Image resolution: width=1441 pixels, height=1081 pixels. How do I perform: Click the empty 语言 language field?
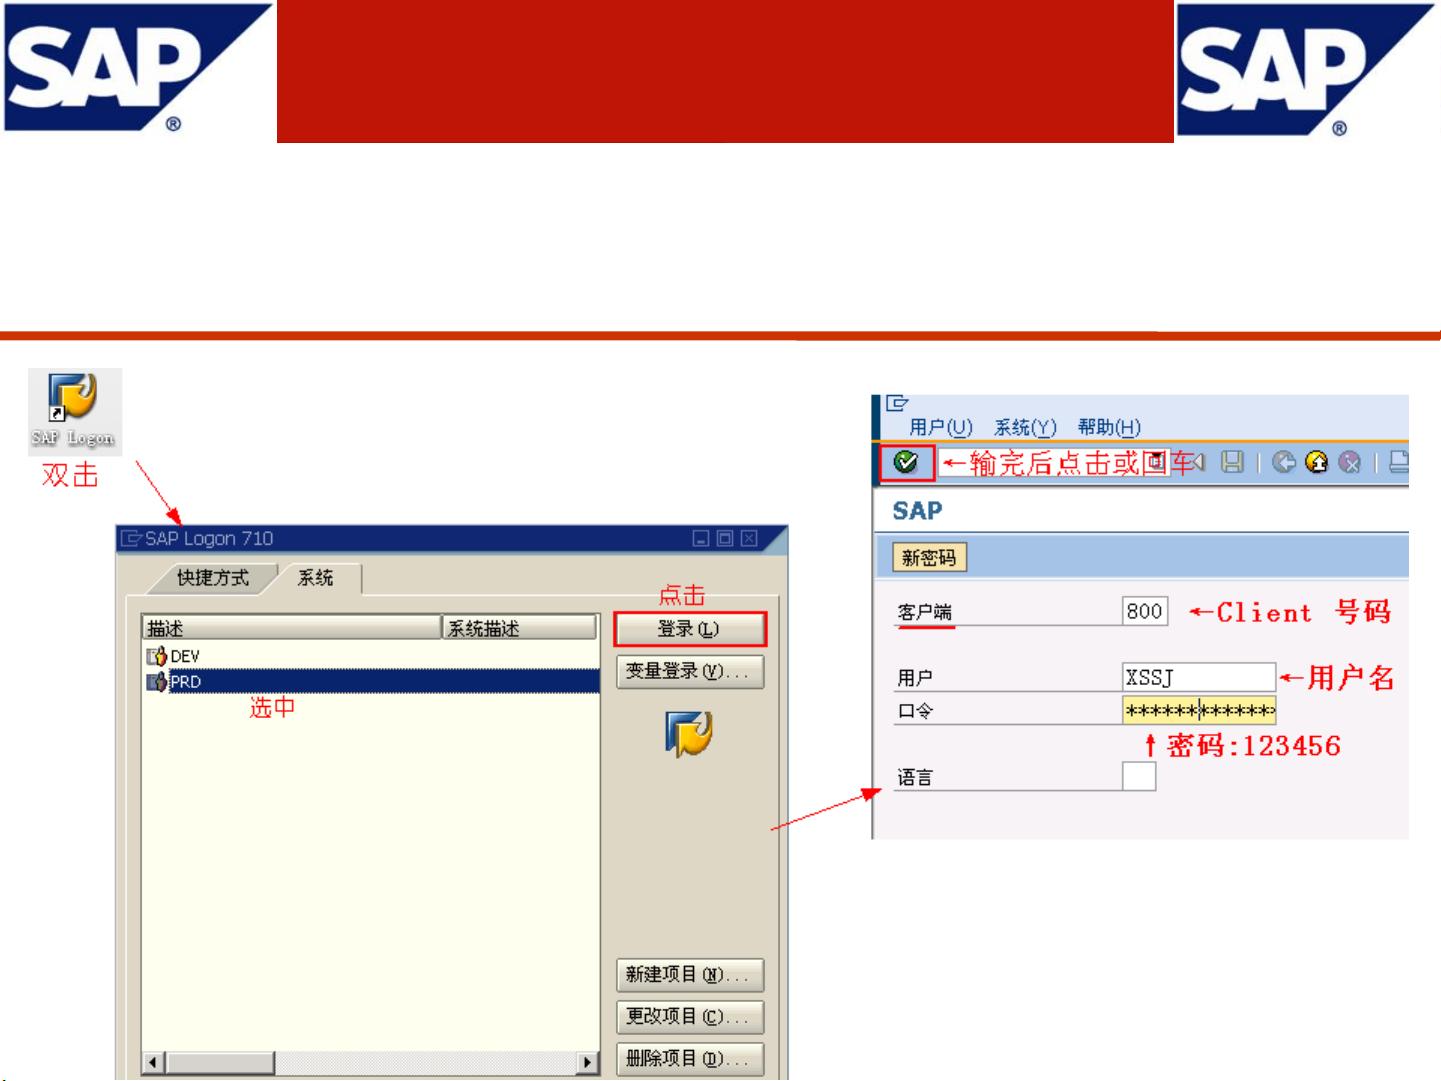1139,777
